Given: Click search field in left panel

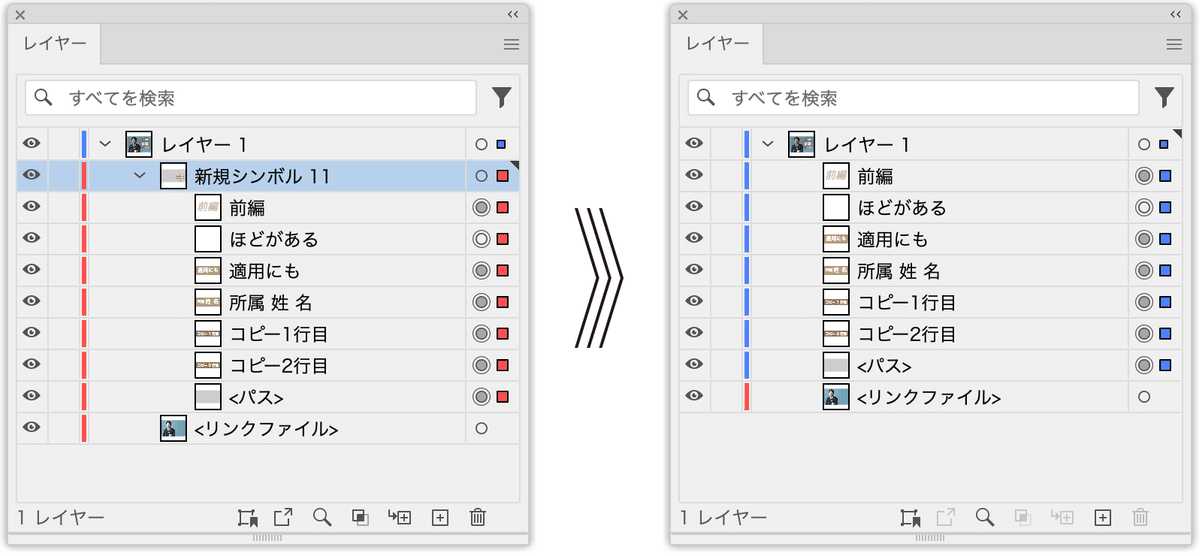Looking at the screenshot, I should click(x=251, y=97).
